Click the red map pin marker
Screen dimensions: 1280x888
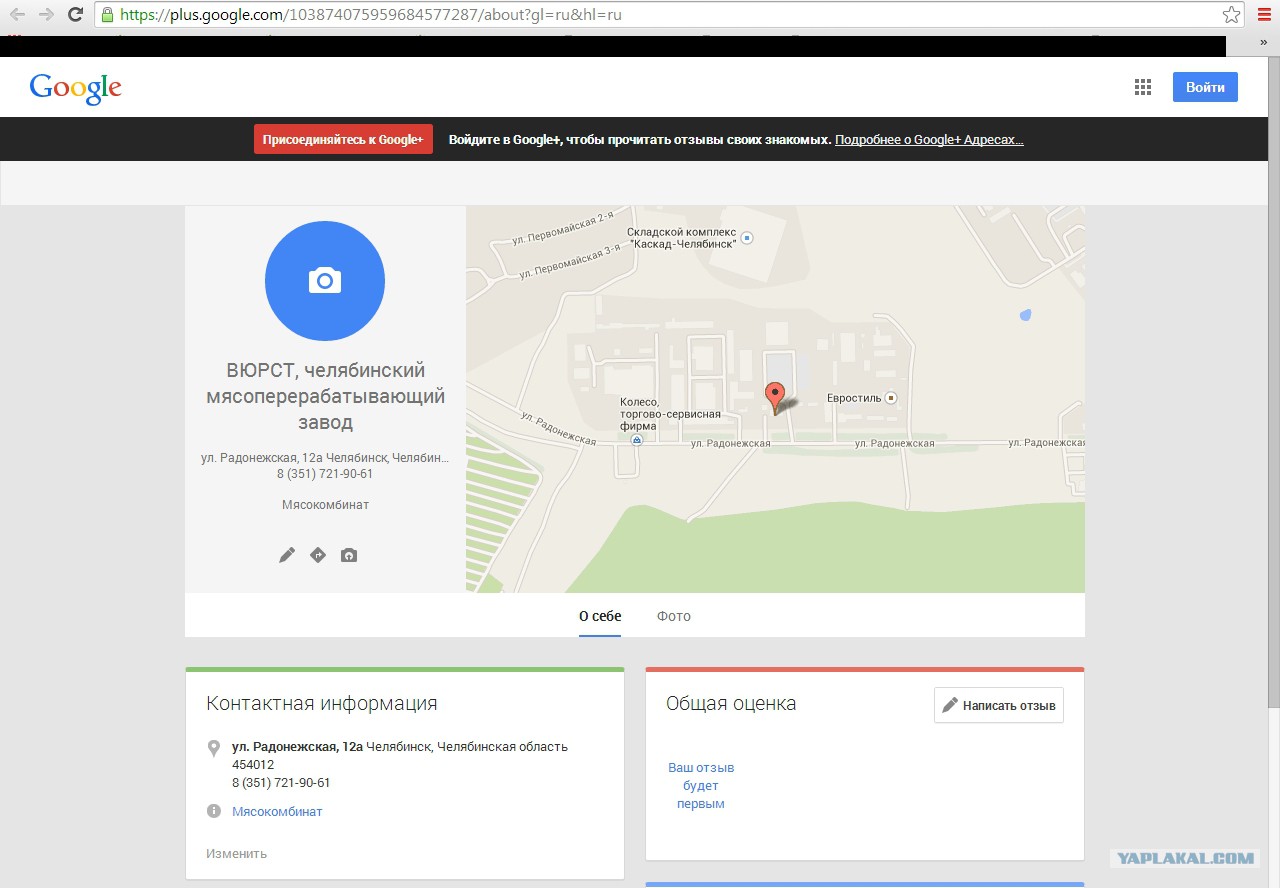click(775, 398)
